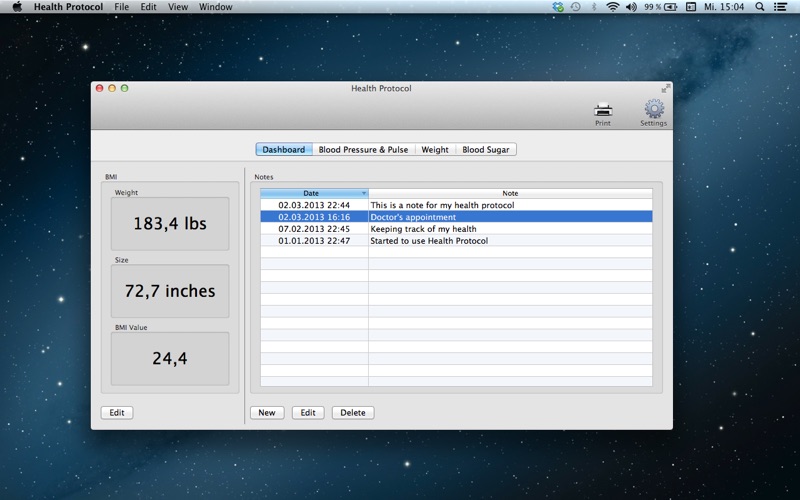The height and width of the screenshot is (500, 800).
Task: Click the Wi-Fi status icon
Action: point(612,7)
